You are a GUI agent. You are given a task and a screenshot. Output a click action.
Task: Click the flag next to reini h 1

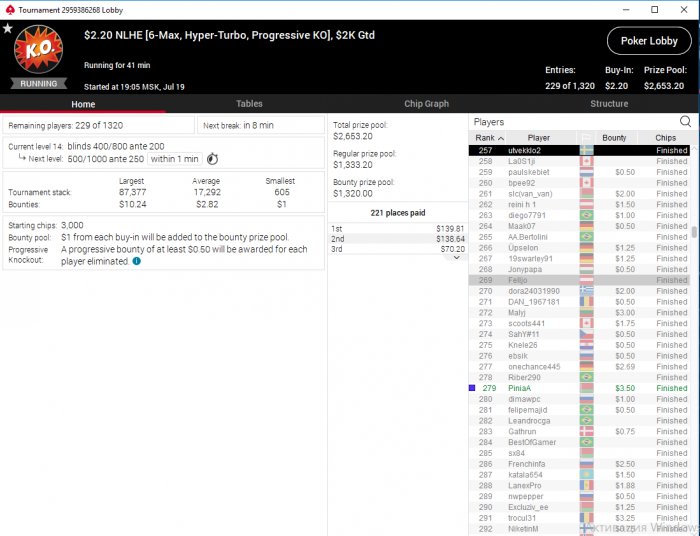click(x=587, y=204)
